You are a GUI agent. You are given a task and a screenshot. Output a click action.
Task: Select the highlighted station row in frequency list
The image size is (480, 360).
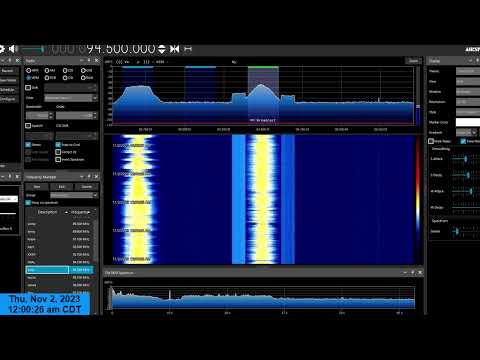59,270
